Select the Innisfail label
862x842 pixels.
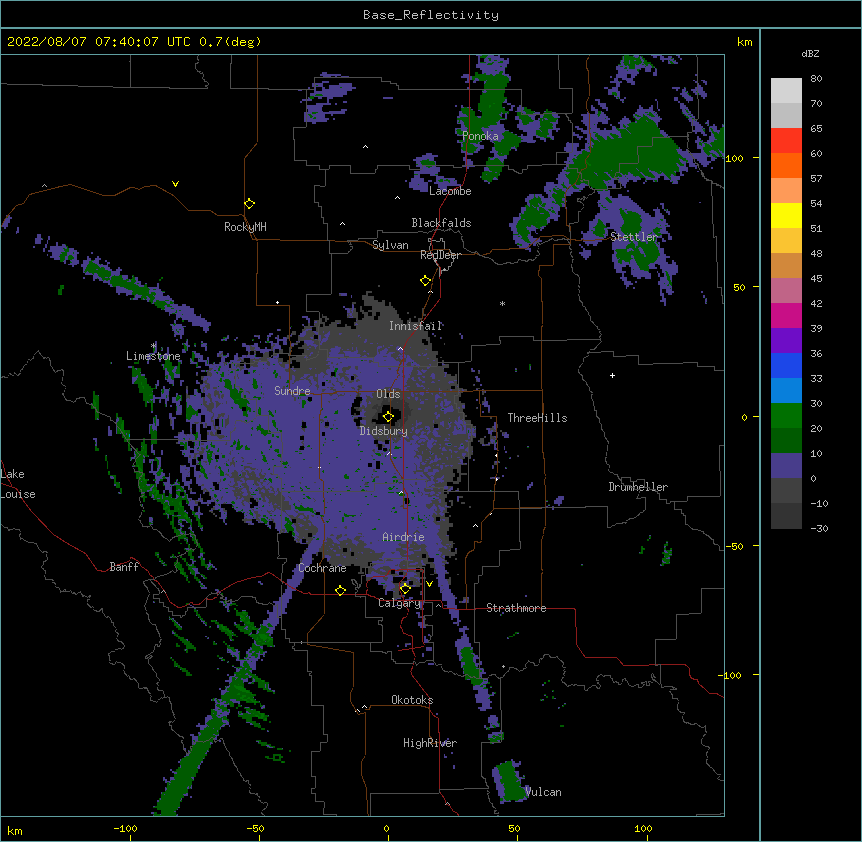tap(416, 326)
